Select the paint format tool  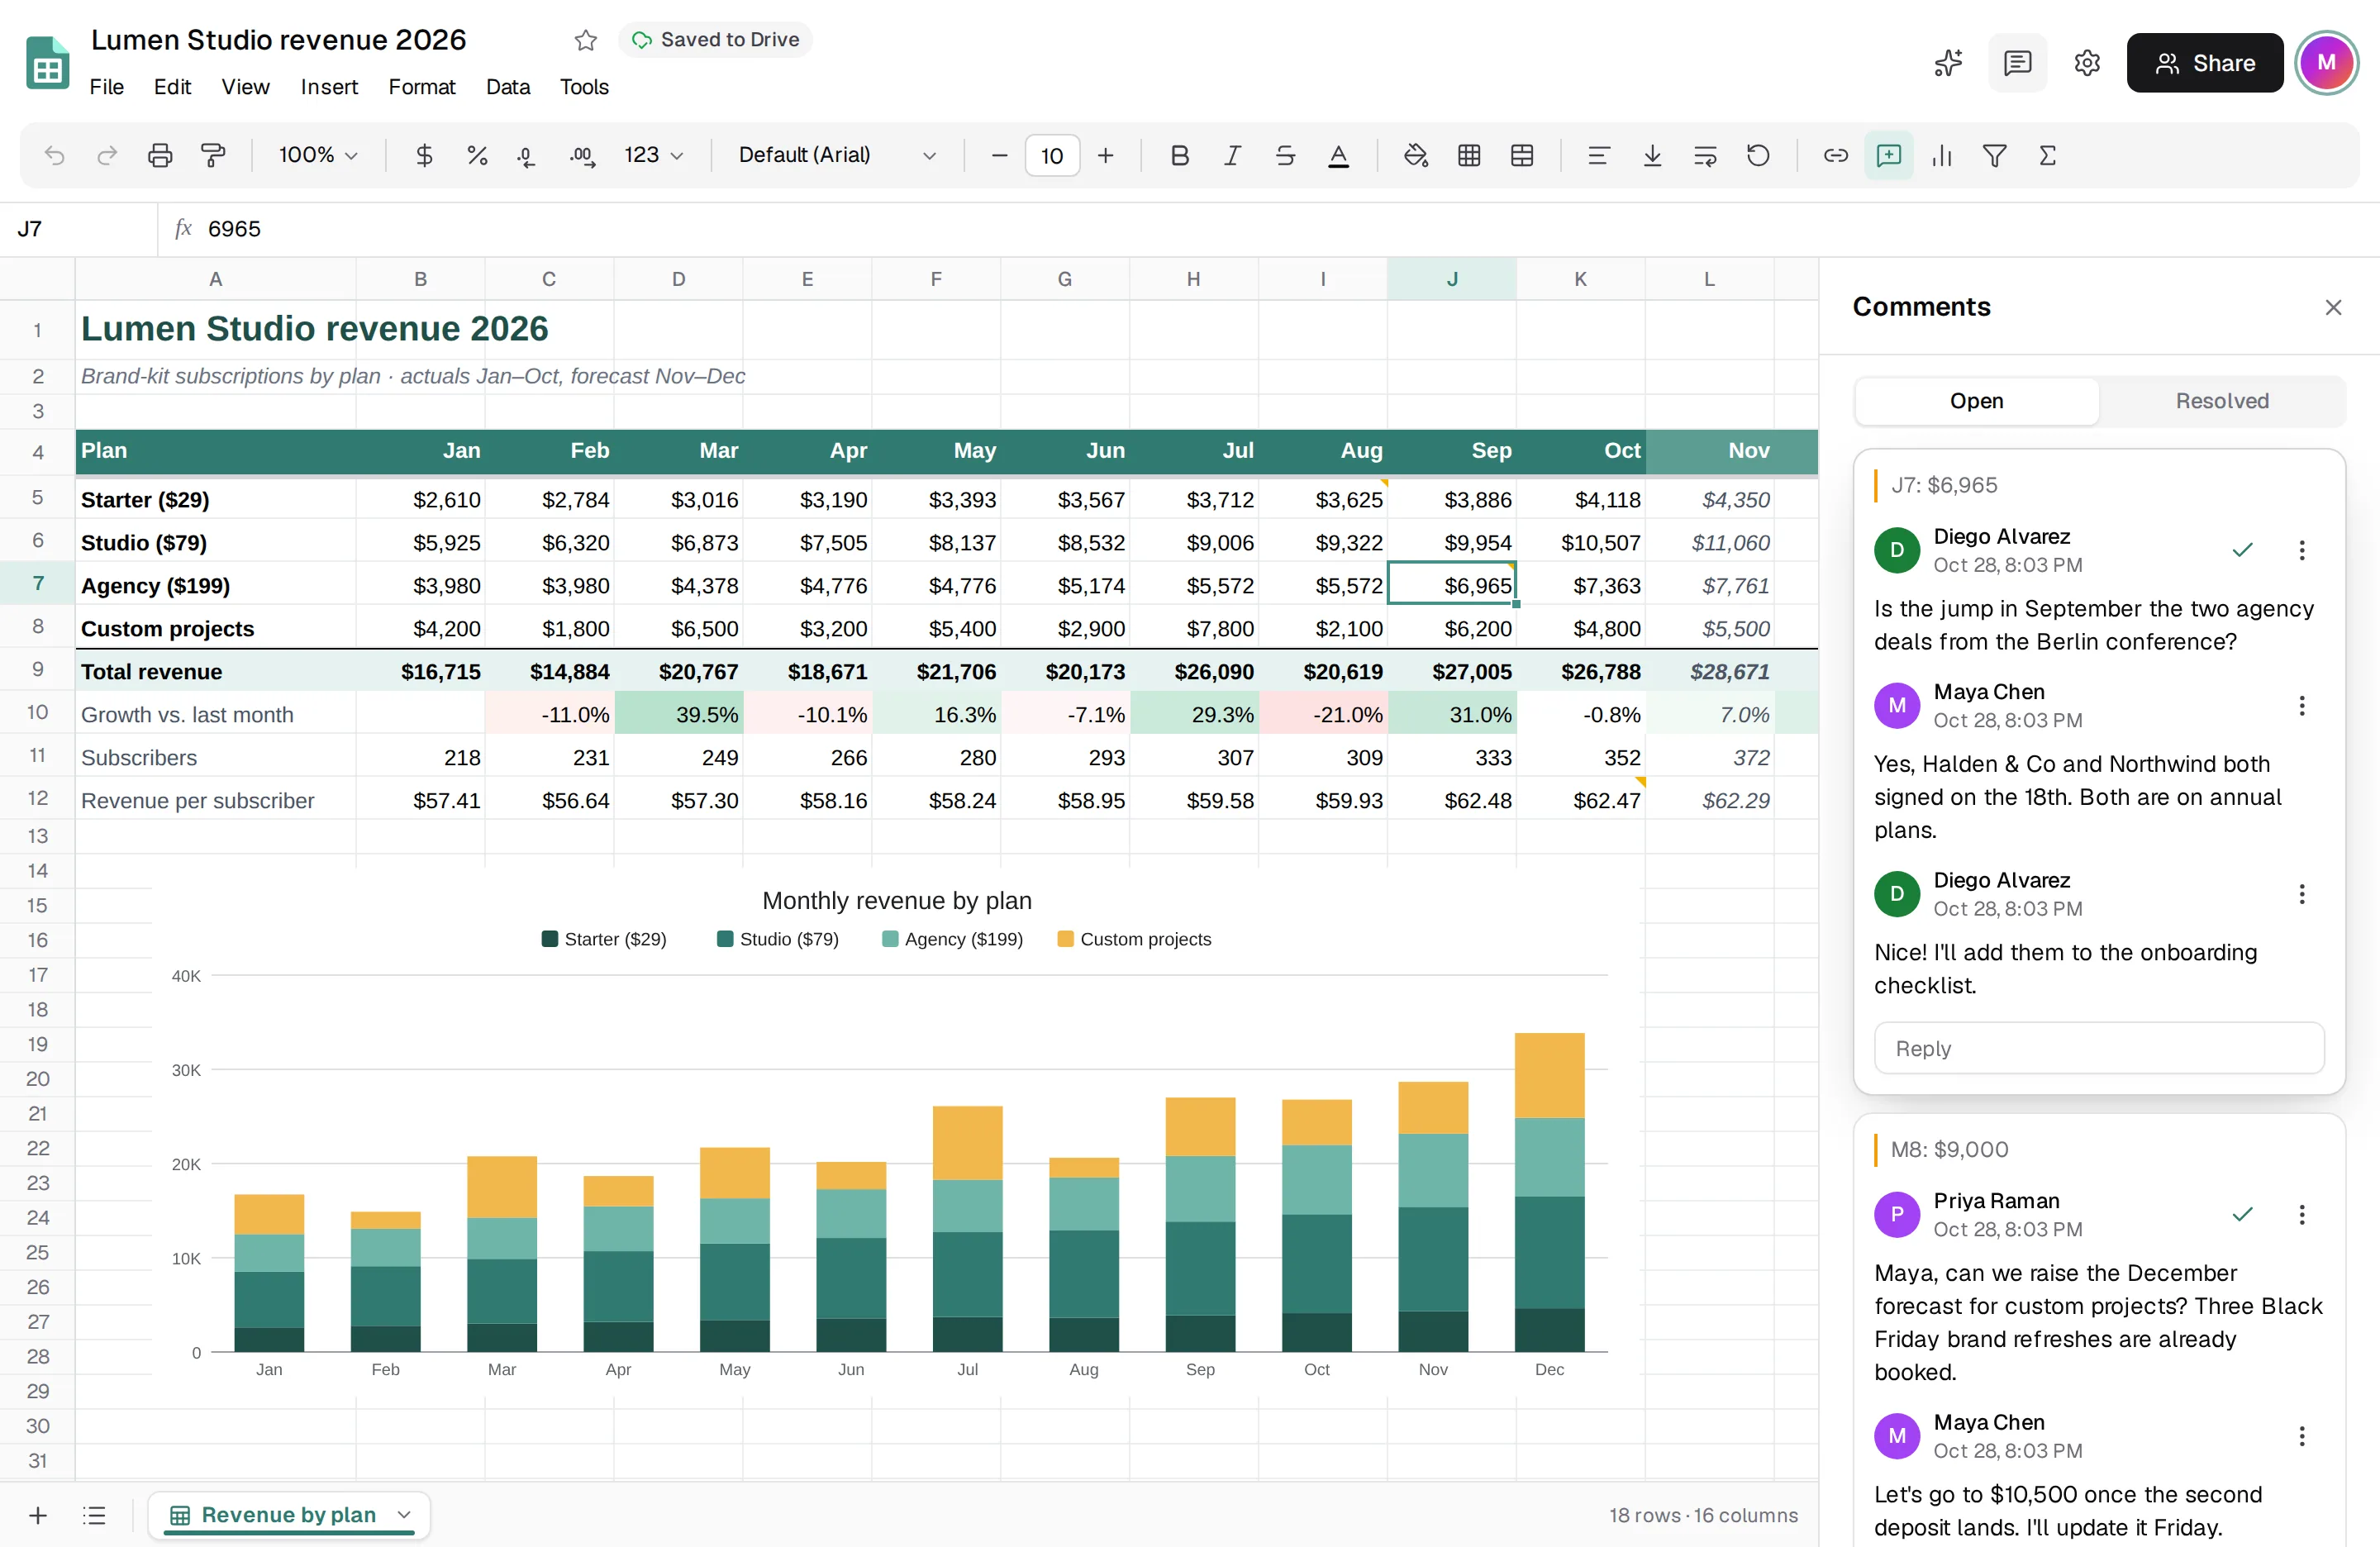213,155
